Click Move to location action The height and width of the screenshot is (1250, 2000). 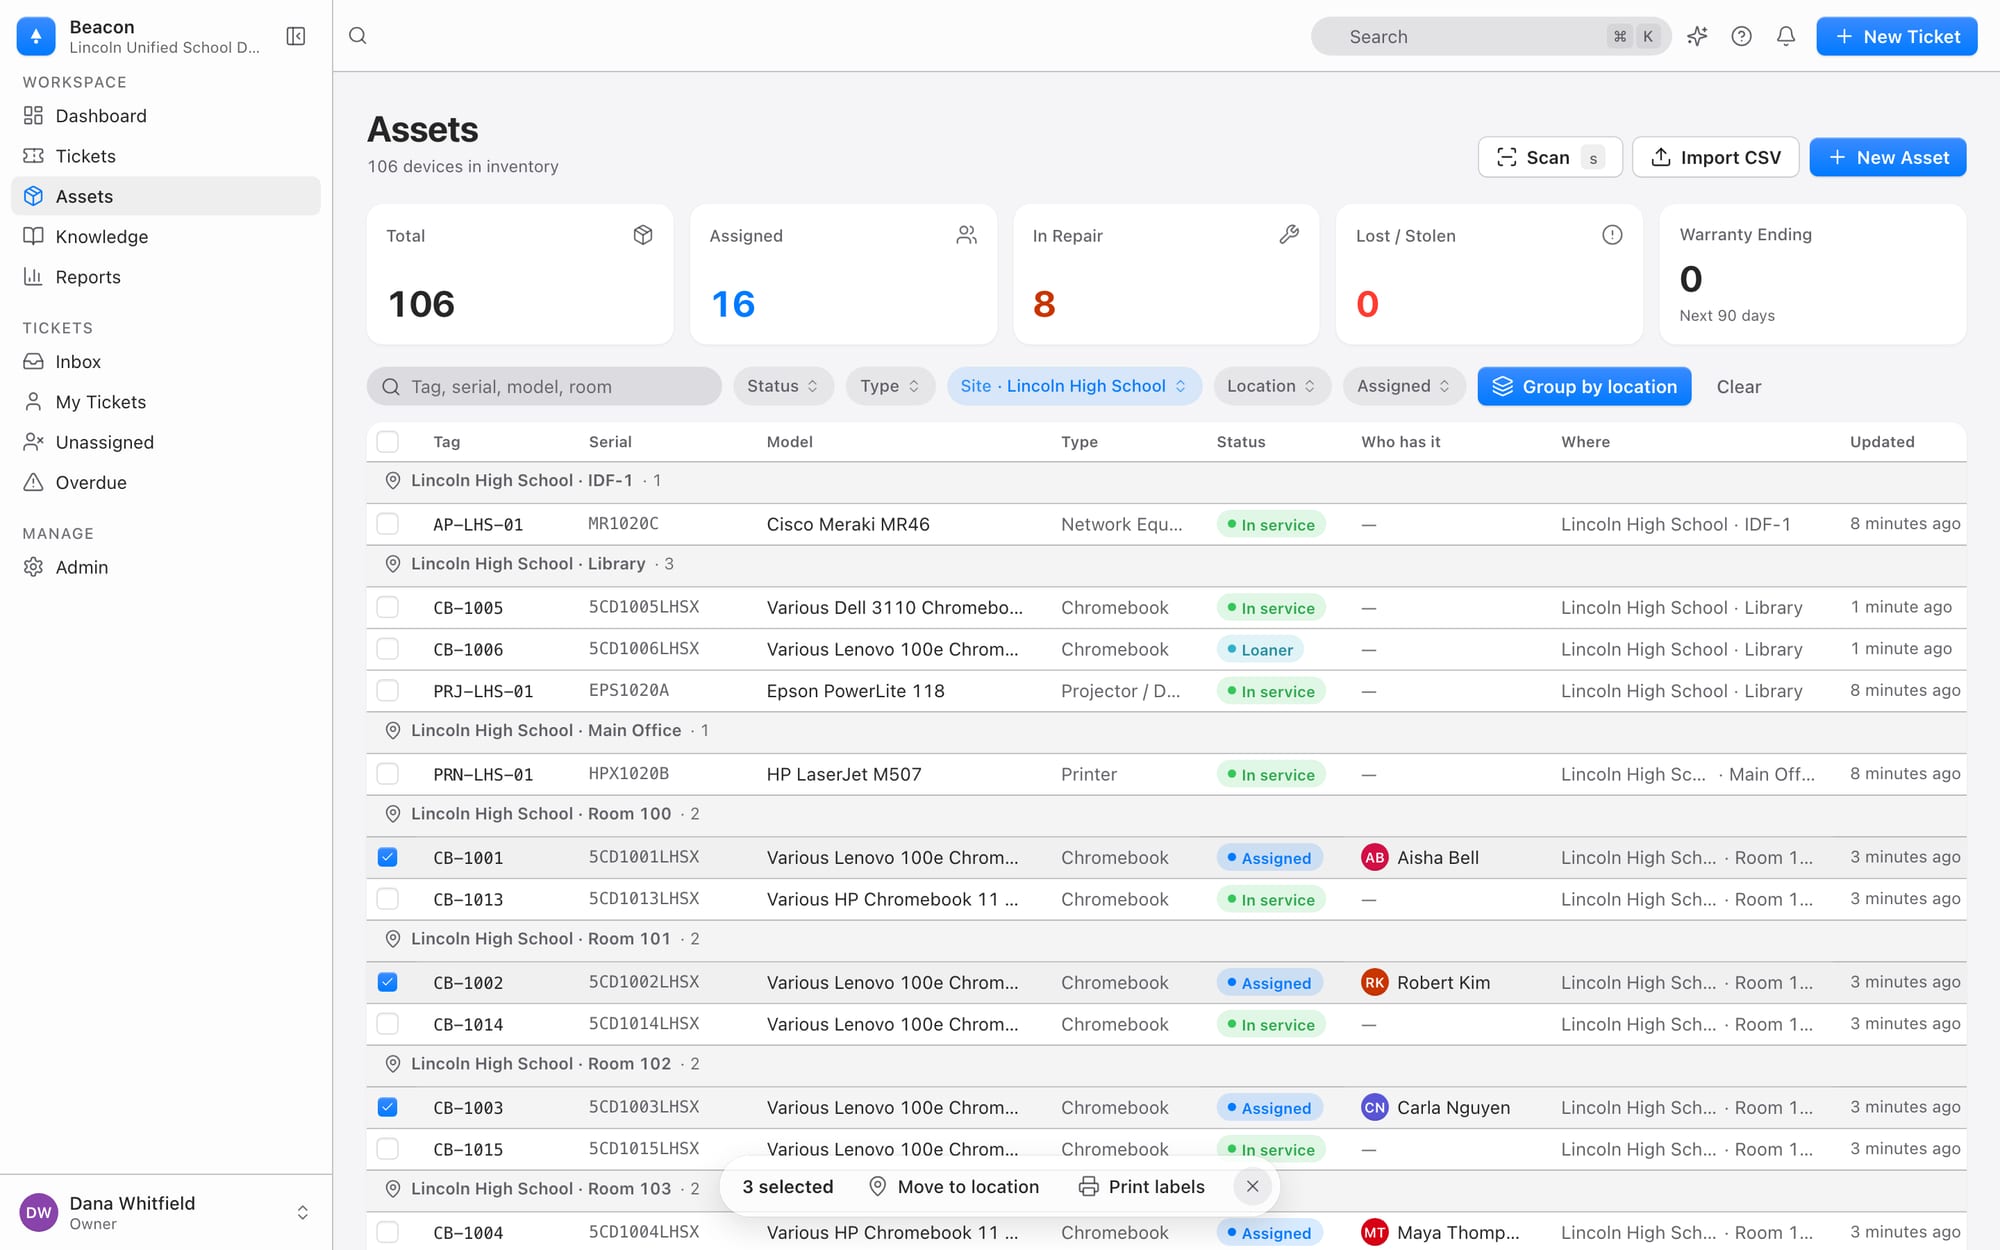(x=954, y=1187)
